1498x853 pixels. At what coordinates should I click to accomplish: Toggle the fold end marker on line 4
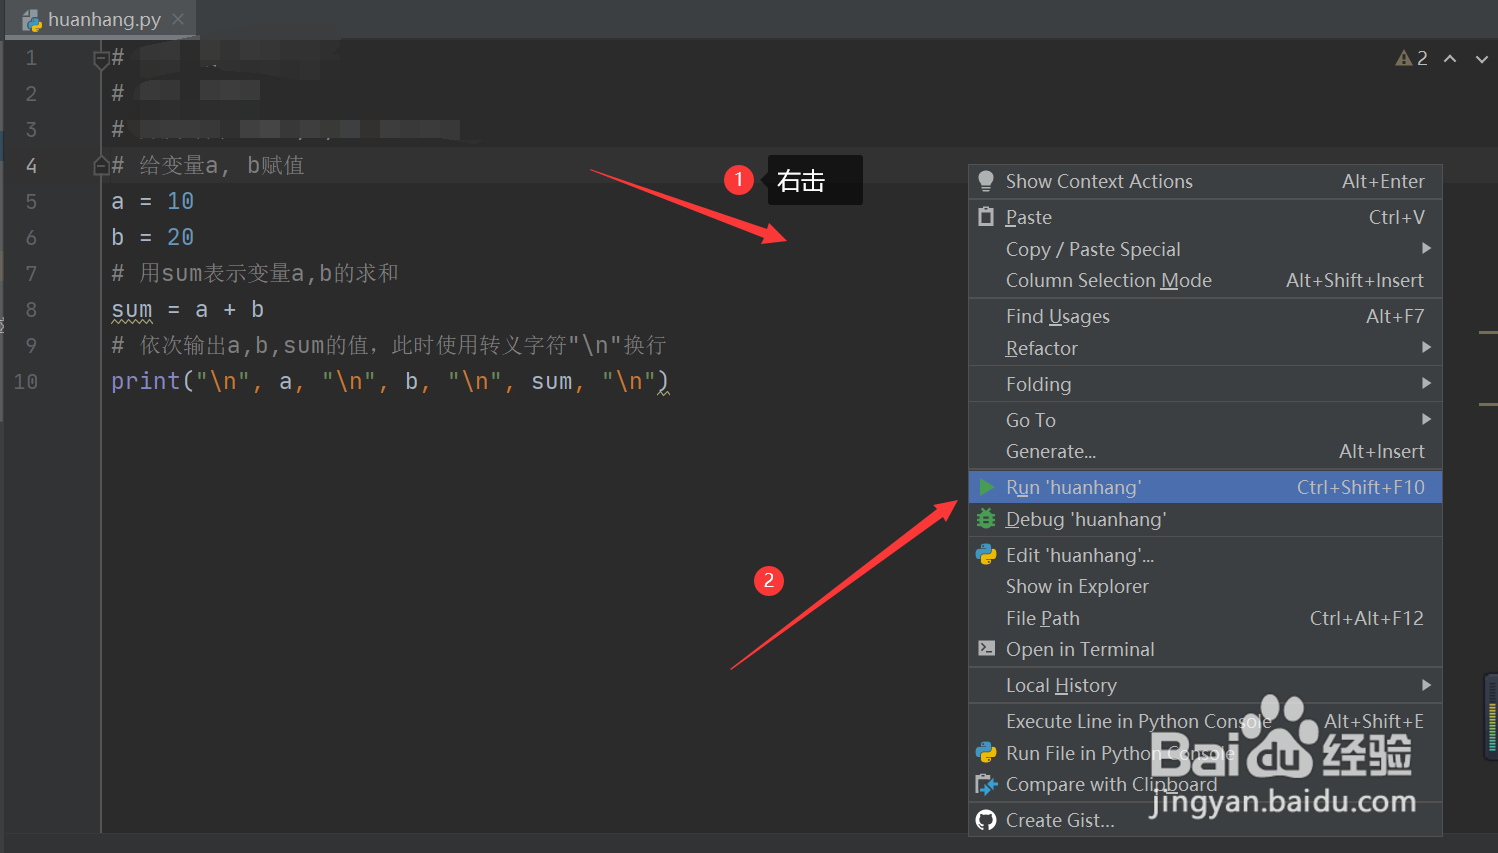coord(101,165)
